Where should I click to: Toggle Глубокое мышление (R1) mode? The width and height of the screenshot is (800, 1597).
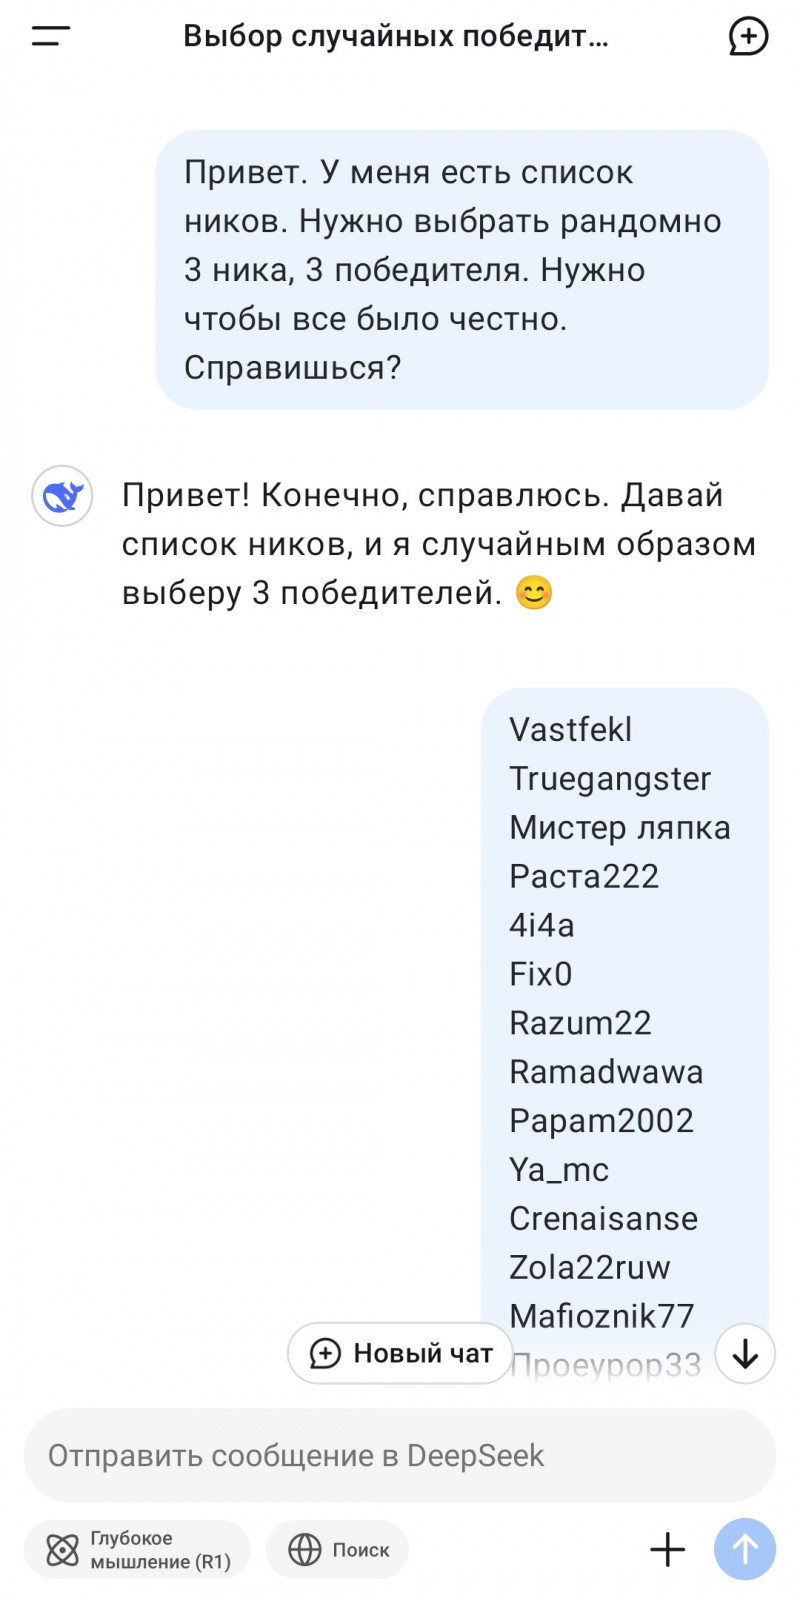tap(137, 1550)
